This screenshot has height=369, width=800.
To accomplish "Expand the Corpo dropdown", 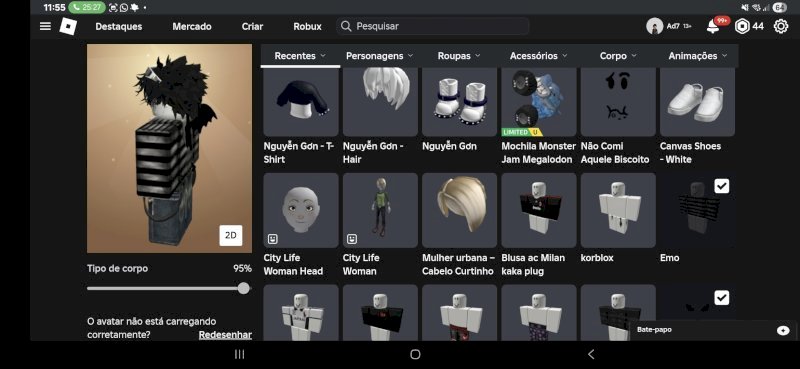I will pyautogui.click(x=618, y=56).
